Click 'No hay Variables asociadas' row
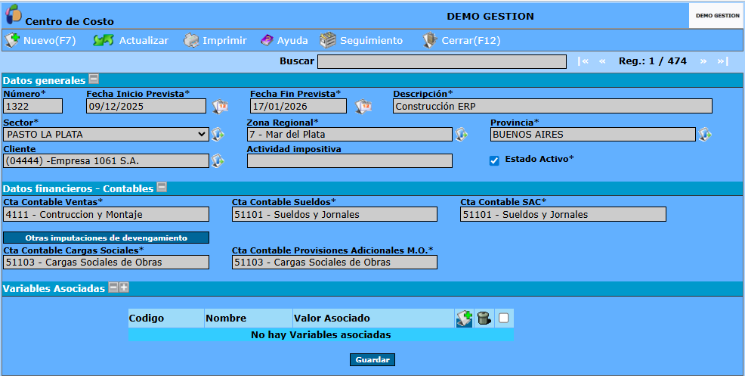Viewport: 745px width, 376px height. pyautogui.click(x=321, y=335)
